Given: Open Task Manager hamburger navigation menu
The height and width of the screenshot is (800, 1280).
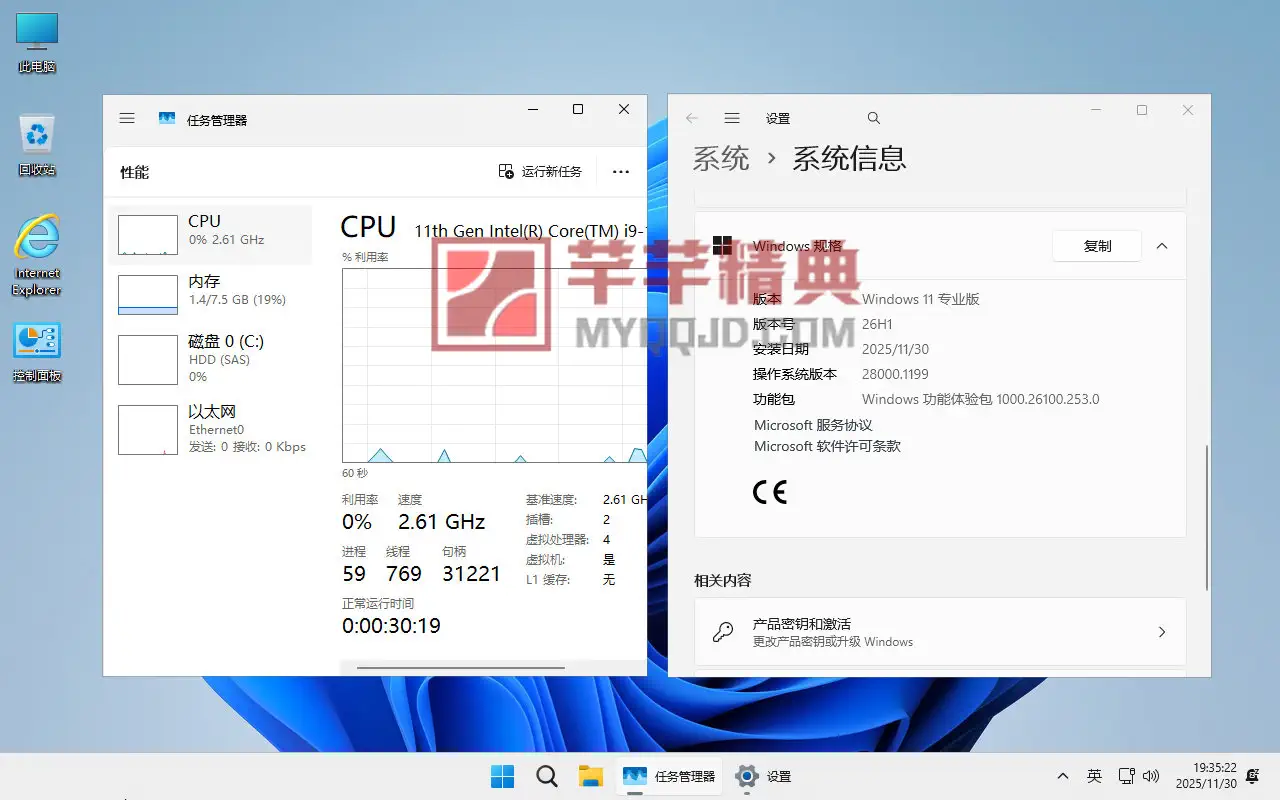Looking at the screenshot, I should [x=127, y=118].
